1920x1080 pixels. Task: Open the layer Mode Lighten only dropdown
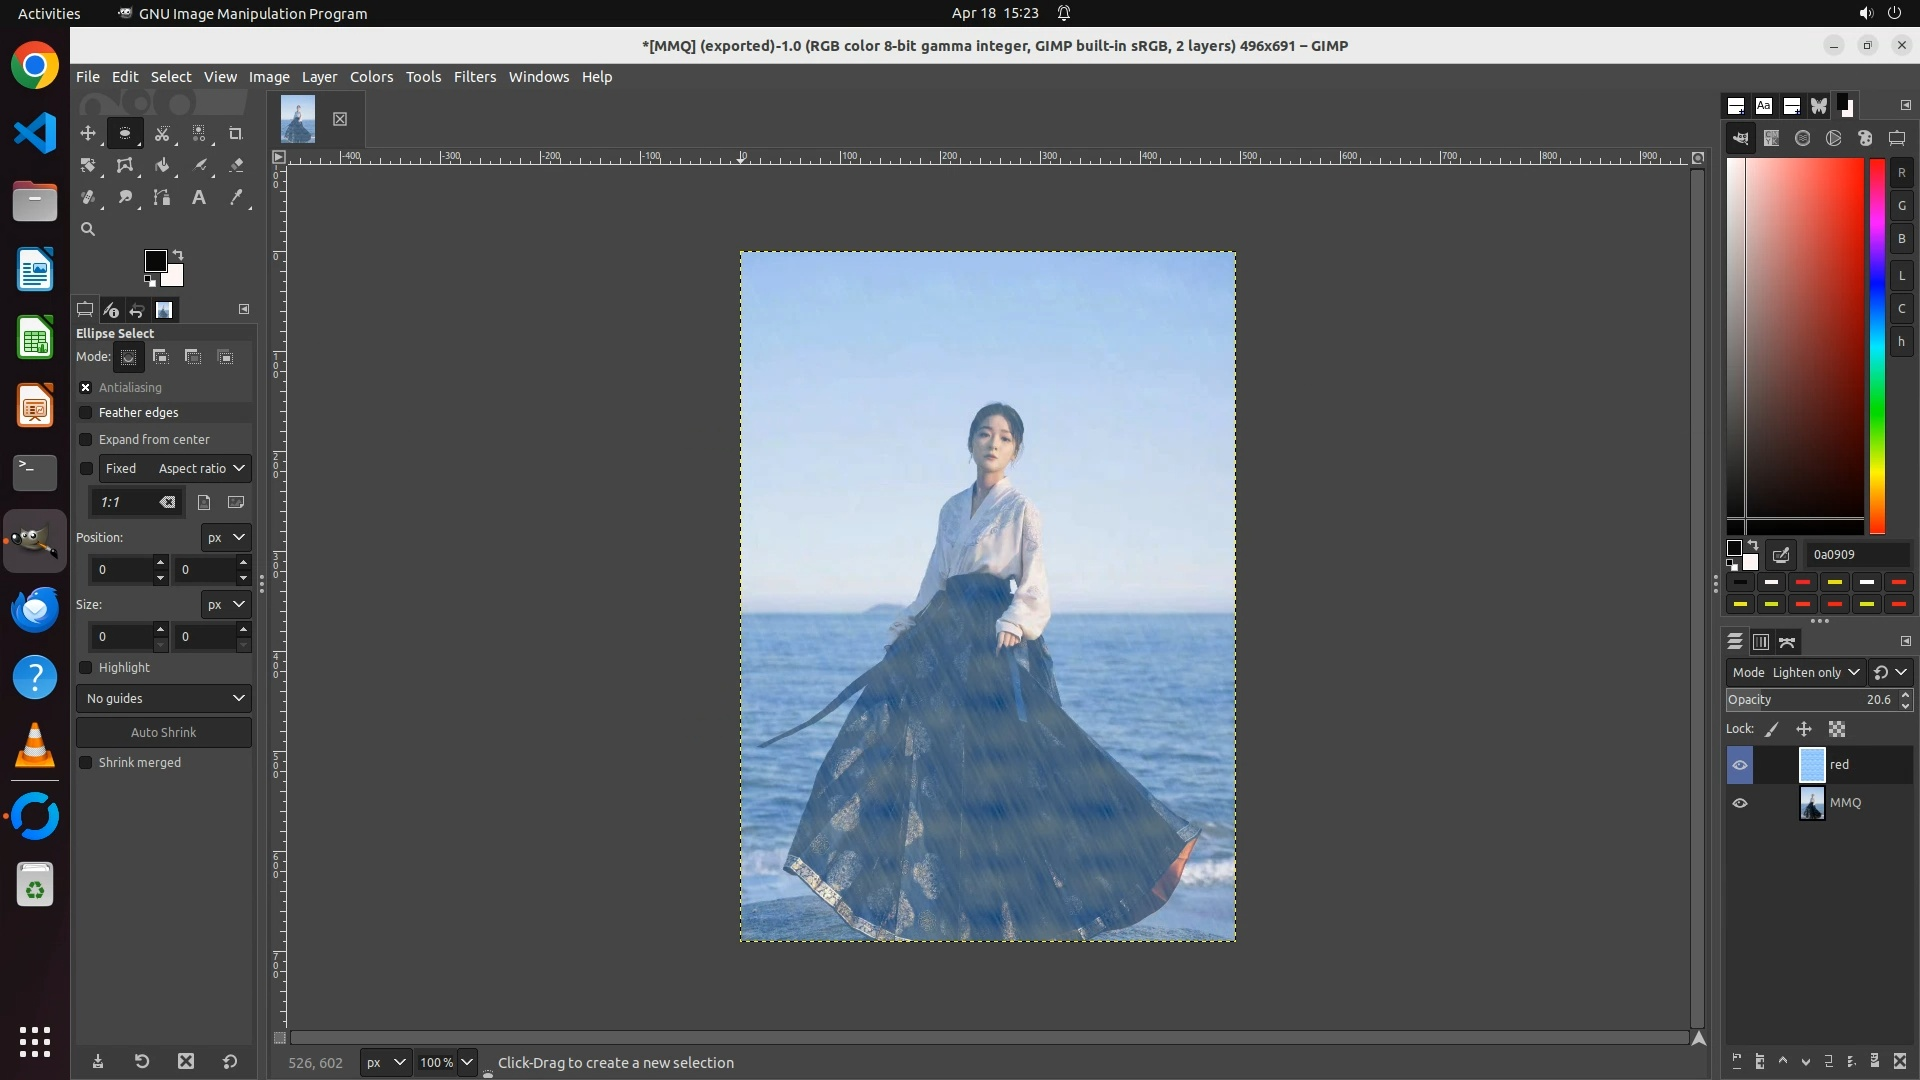point(1796,672)
